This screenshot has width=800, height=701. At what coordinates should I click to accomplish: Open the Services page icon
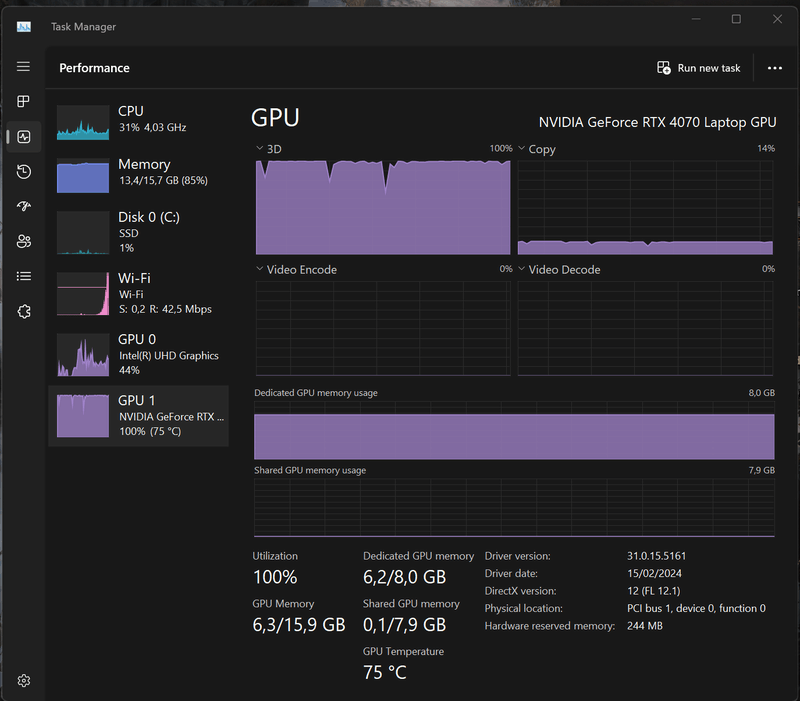click(x=23, y=311)
